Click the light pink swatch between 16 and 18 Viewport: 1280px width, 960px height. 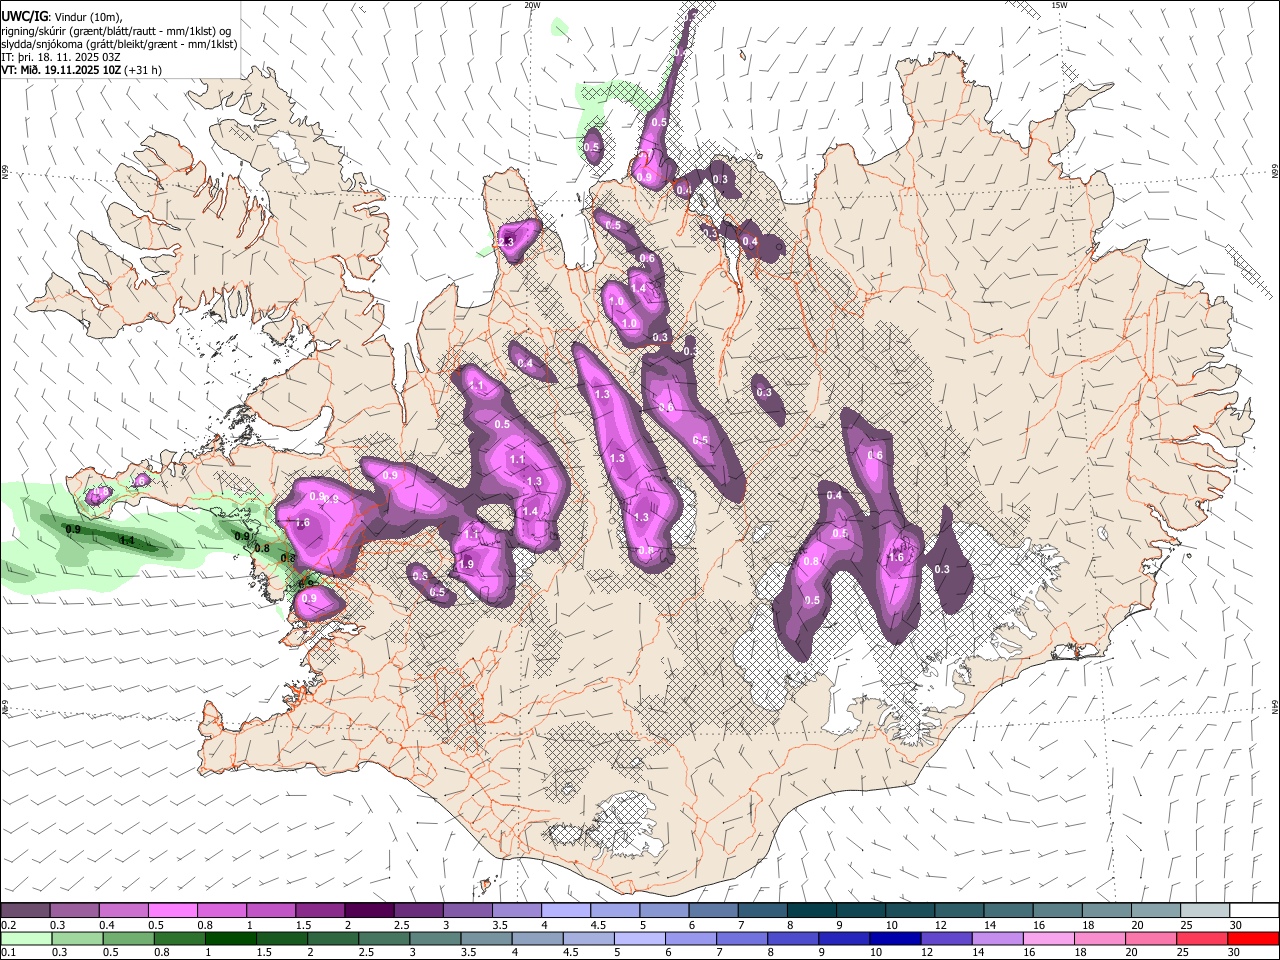(x=1049, y=938)
